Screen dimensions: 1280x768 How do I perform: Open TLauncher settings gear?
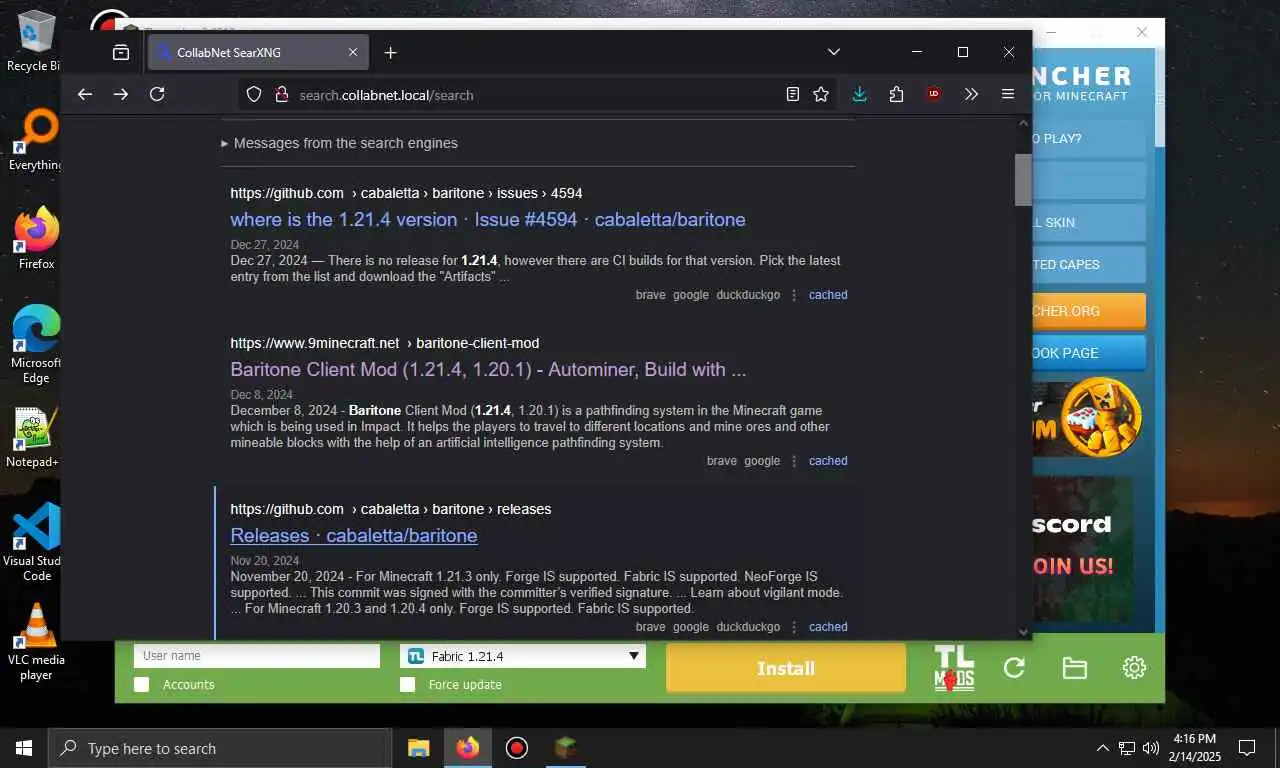[1134, 668]
